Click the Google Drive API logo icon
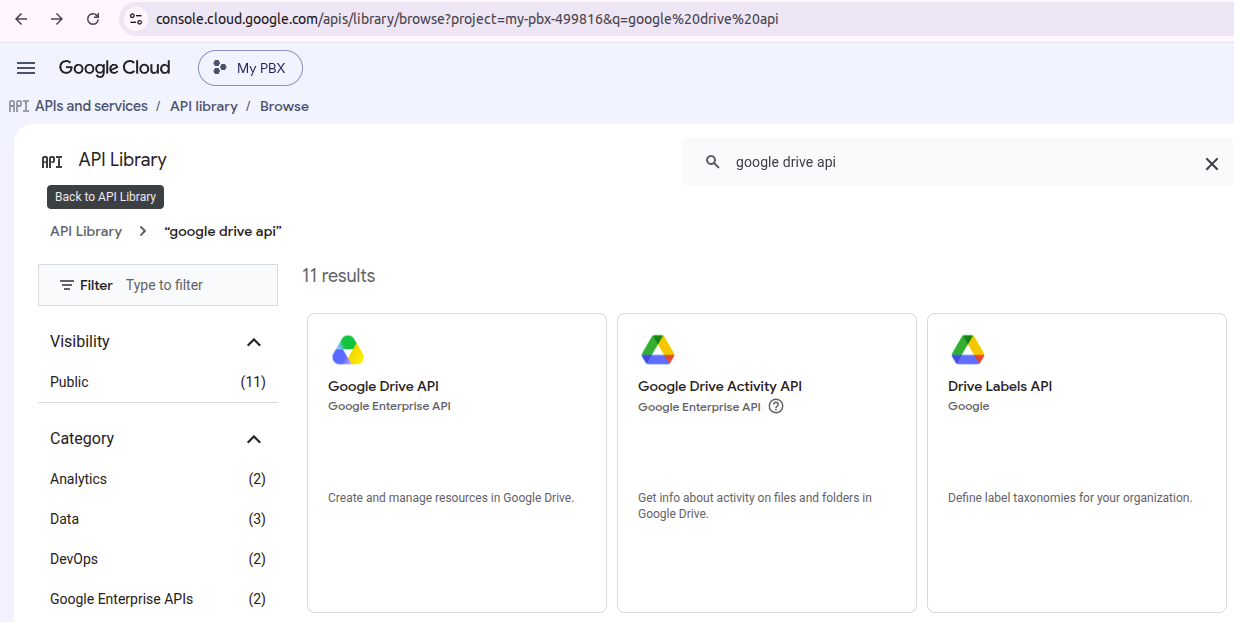Screen dimensions: 1234x622 pos(347,350)
